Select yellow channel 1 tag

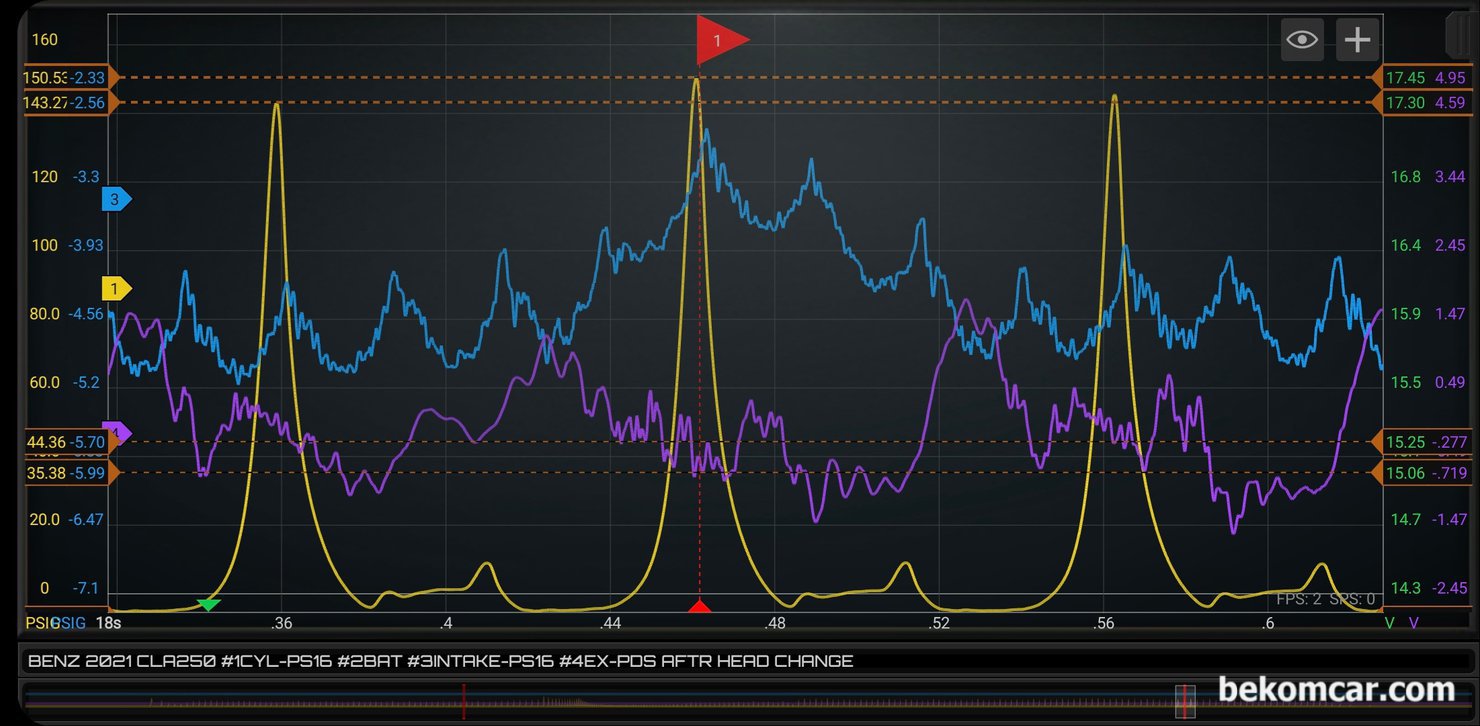(117, 289)
